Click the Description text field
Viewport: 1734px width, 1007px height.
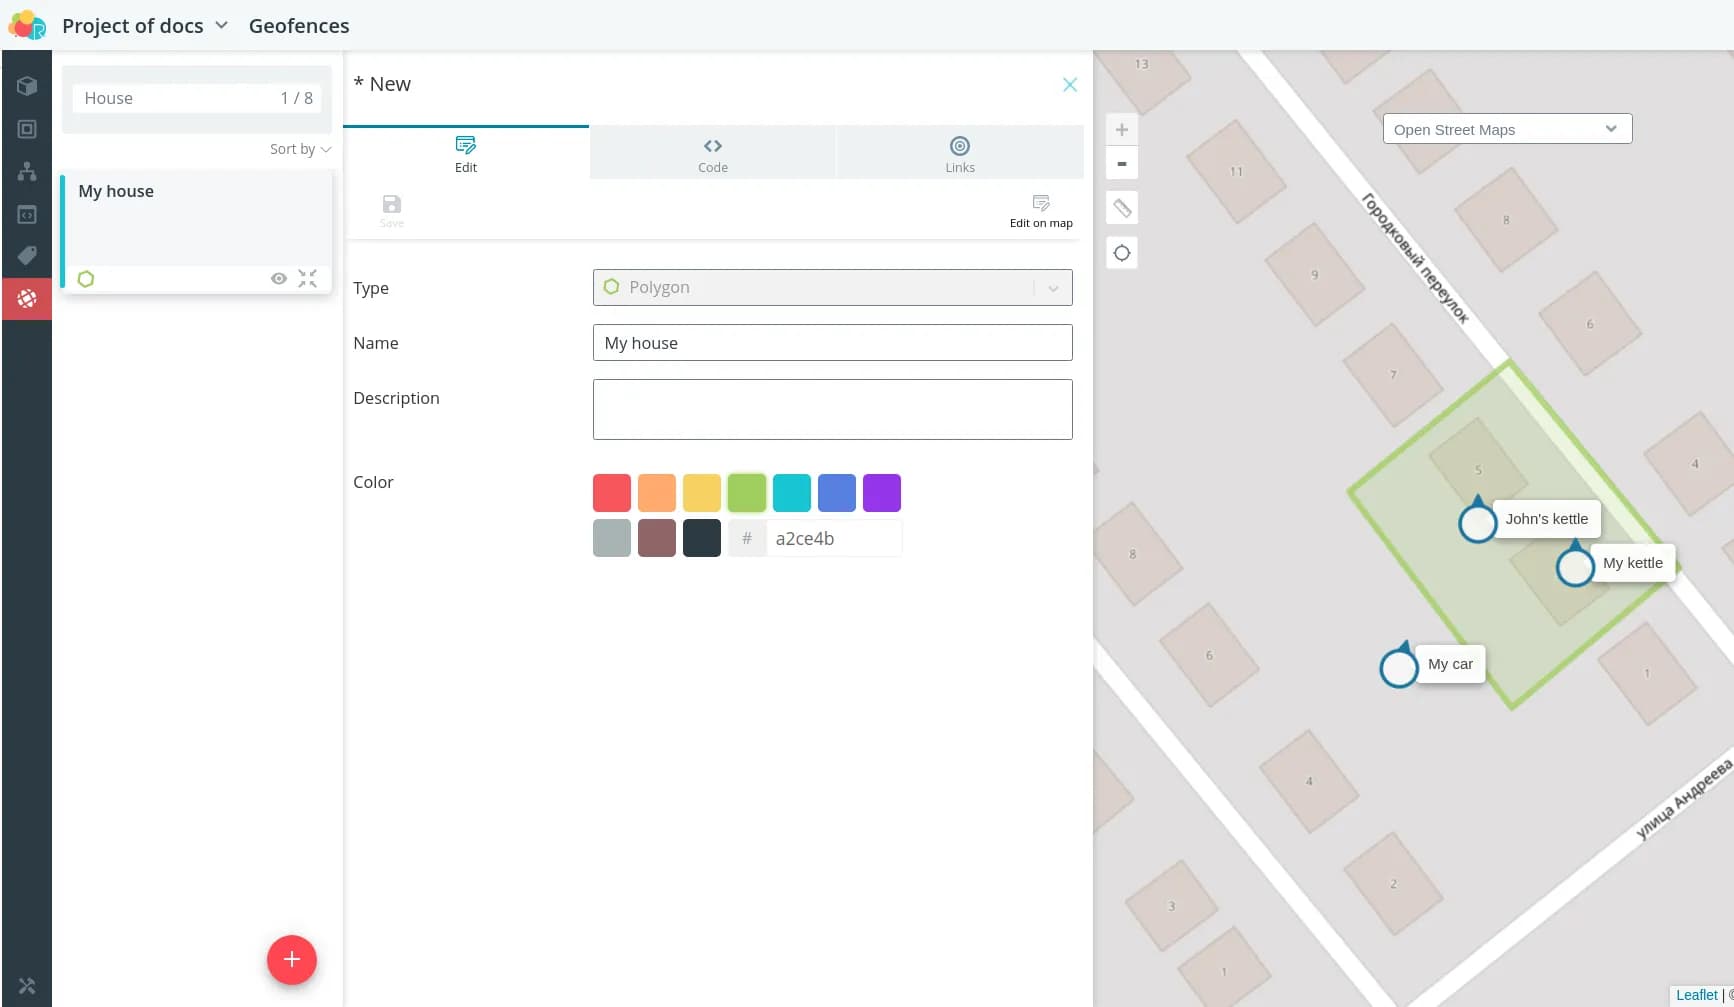832,409
